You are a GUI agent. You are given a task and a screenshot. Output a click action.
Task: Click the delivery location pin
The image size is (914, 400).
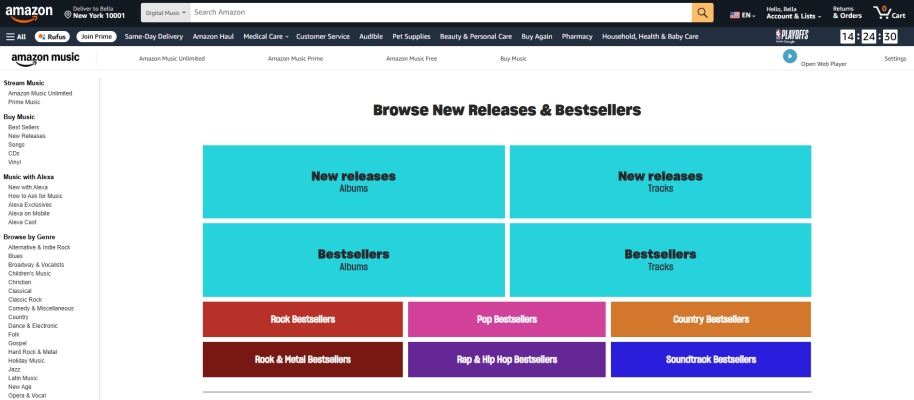[x=68, y=13]
